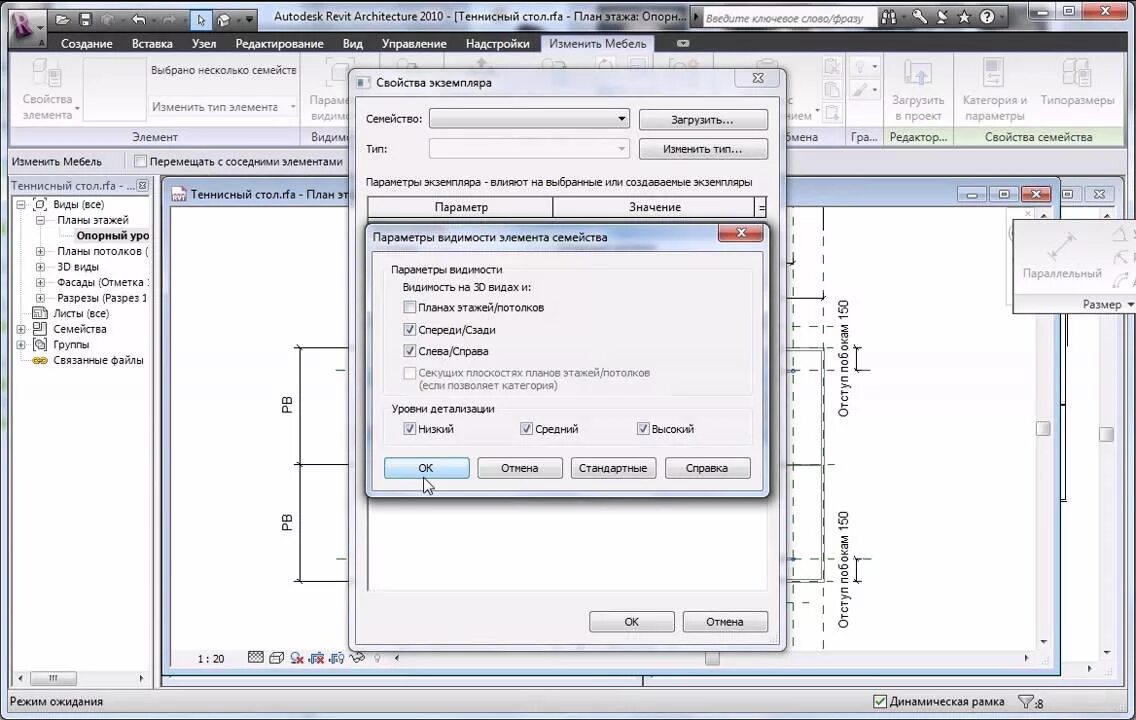Screen dimensions: 1136x720
Task: Click the Open folder icon in quick access toolbar
Action: (63, 20)
